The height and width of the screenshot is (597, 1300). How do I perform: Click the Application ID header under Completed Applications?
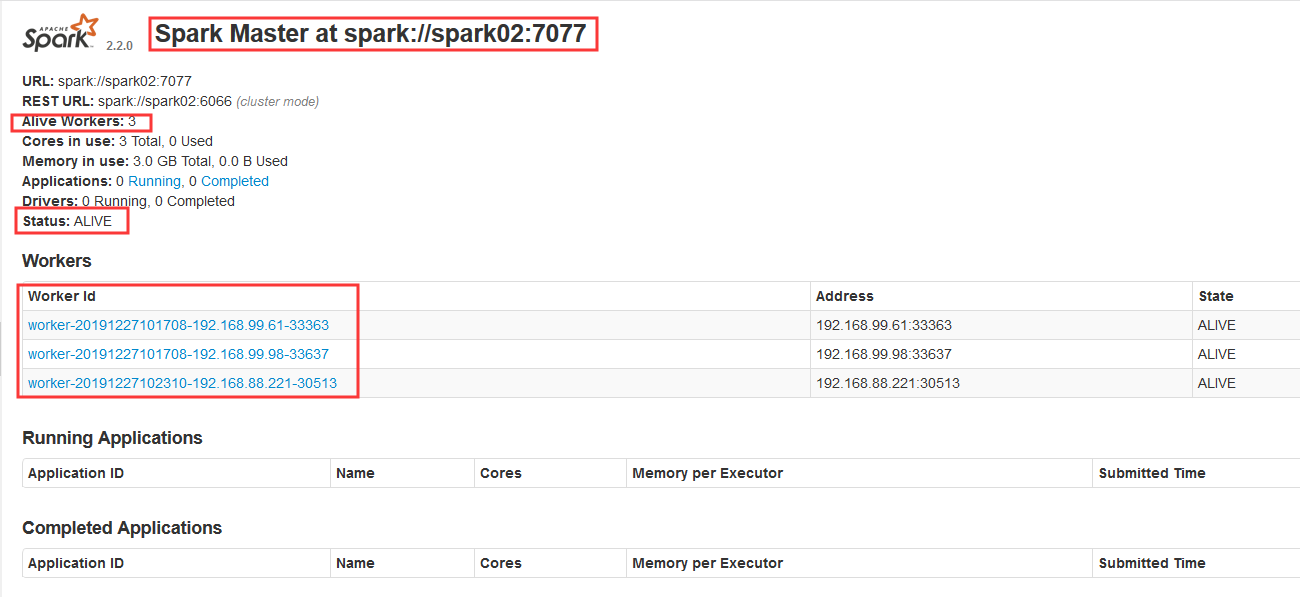click(75, 562)
